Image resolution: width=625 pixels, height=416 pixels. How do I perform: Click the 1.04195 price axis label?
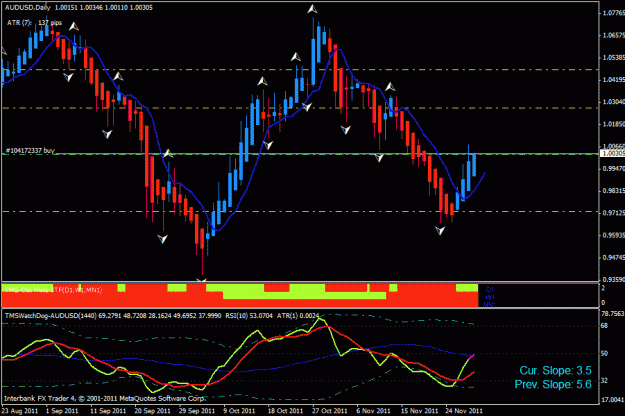pyautogui.click(x=613, y=80)
